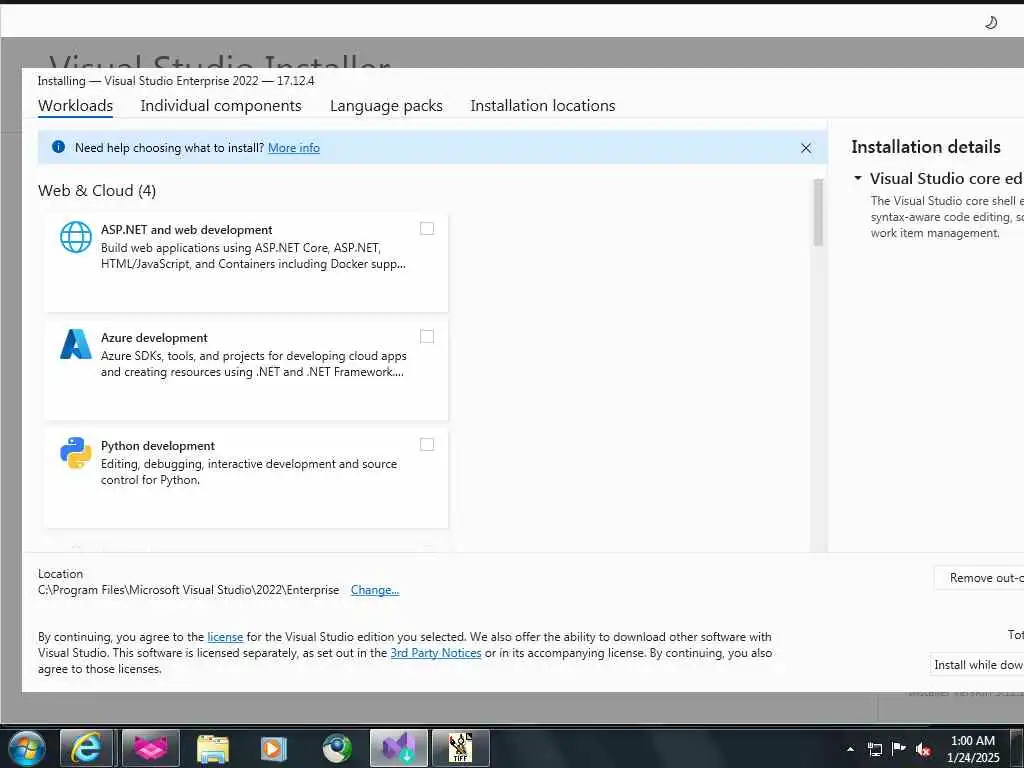Click the Python development title text
The height and width of the screenshot is (768, 1024).
coord(157,446)
